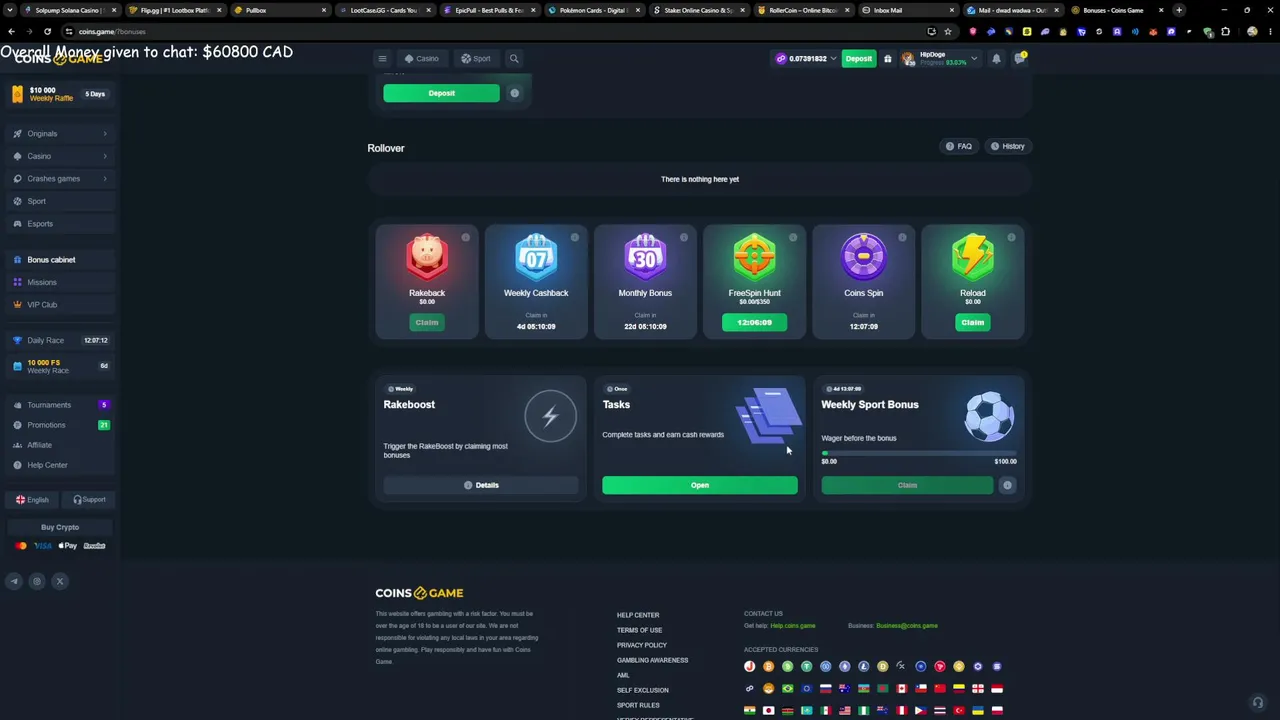Viewport: 1280px width, 720px height.
Task: Click the Rakeboost lightning circle icon
Action: point(550,416)
